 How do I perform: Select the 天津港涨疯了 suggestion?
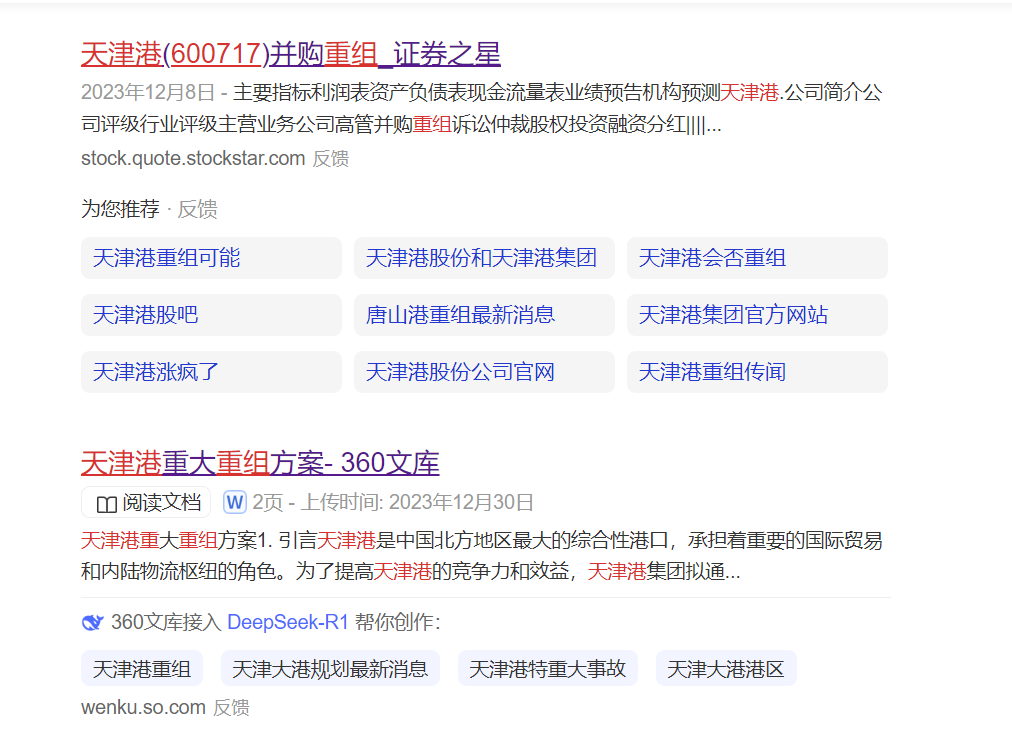(x=211, y=372)
